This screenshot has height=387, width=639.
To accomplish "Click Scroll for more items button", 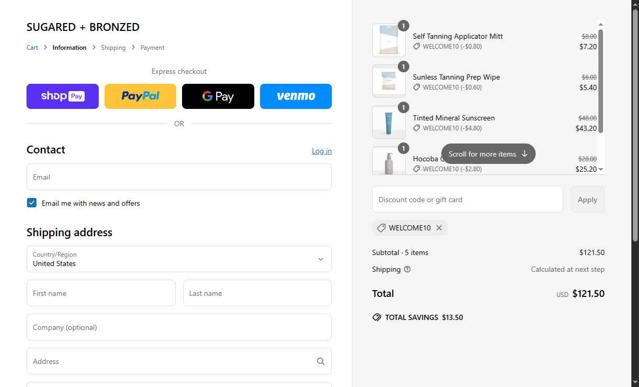I will (x=488, y=154).
